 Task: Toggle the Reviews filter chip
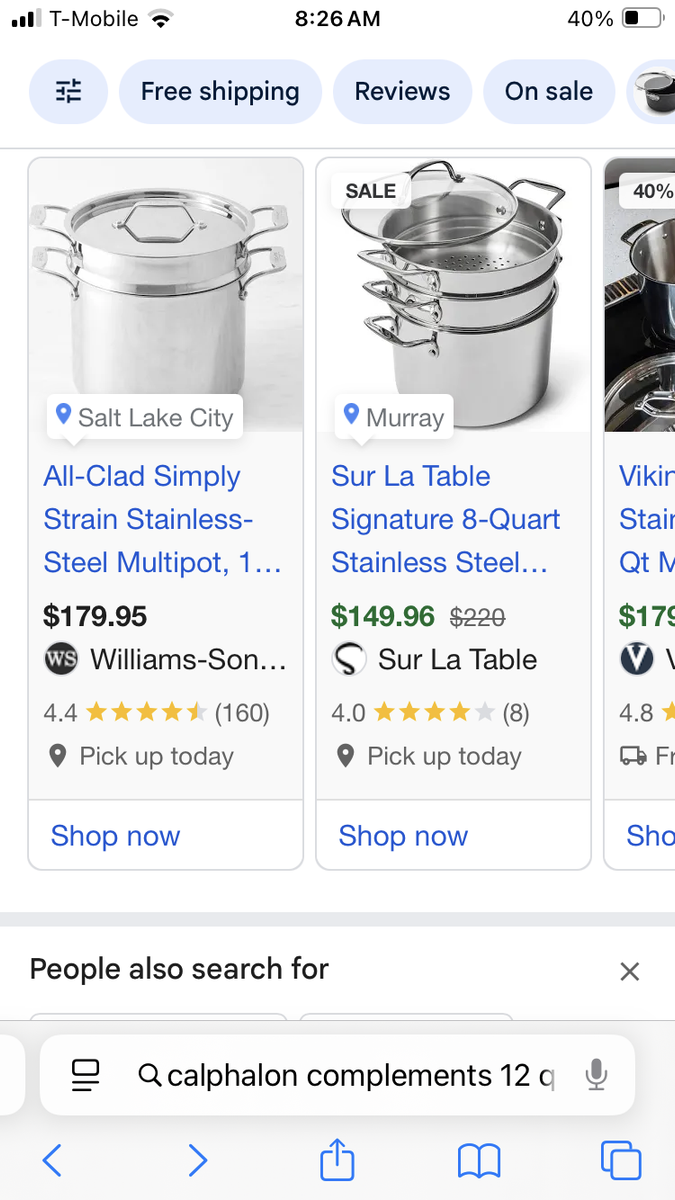click(402, 92)
